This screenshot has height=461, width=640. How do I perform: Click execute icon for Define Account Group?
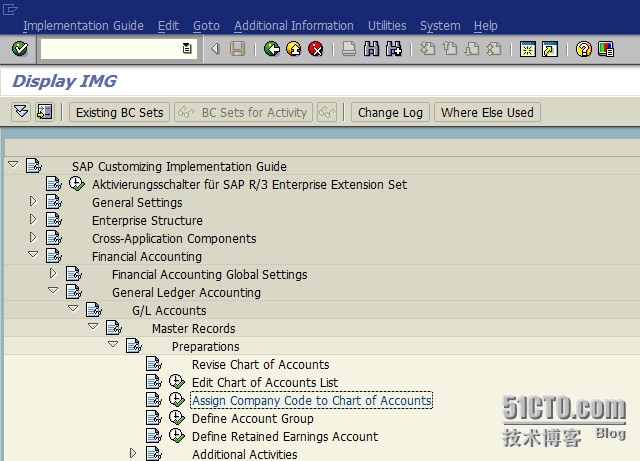point(177,418)
